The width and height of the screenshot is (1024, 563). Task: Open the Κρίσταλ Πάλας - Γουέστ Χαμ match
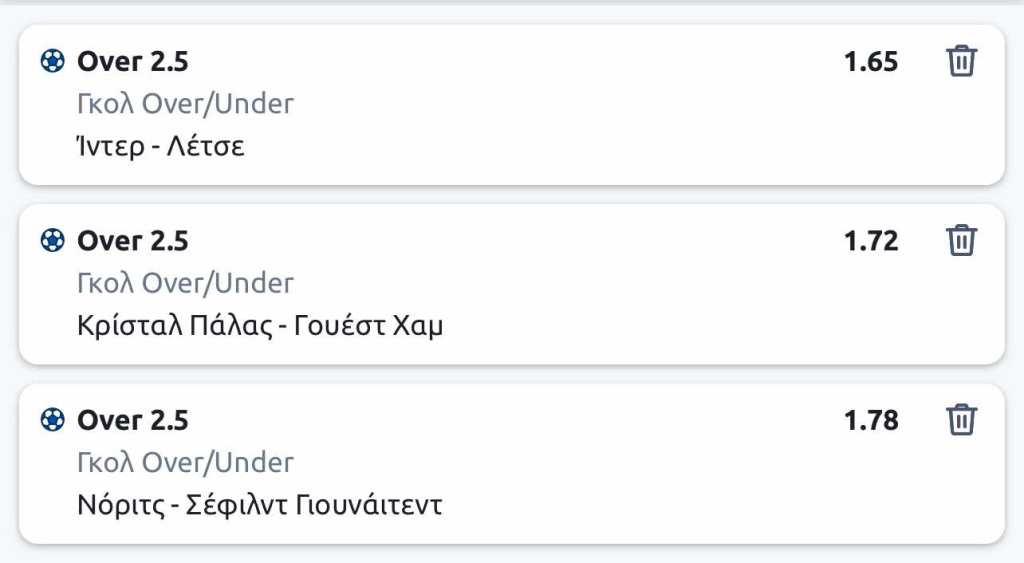tap(259, 326)
